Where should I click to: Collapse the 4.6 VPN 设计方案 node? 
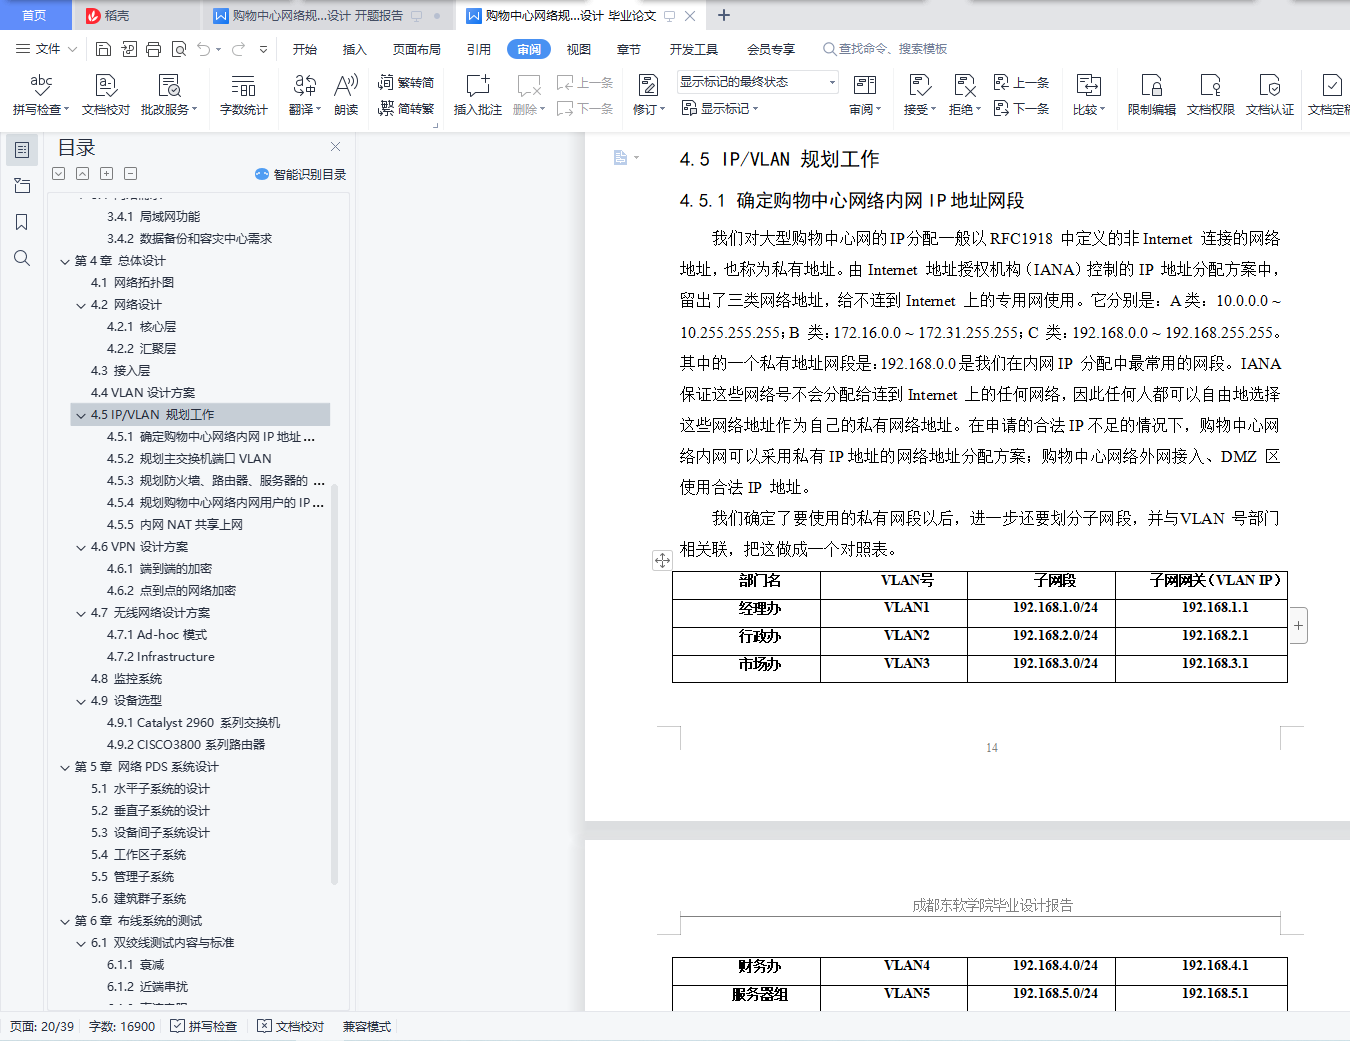coord(81,547)
